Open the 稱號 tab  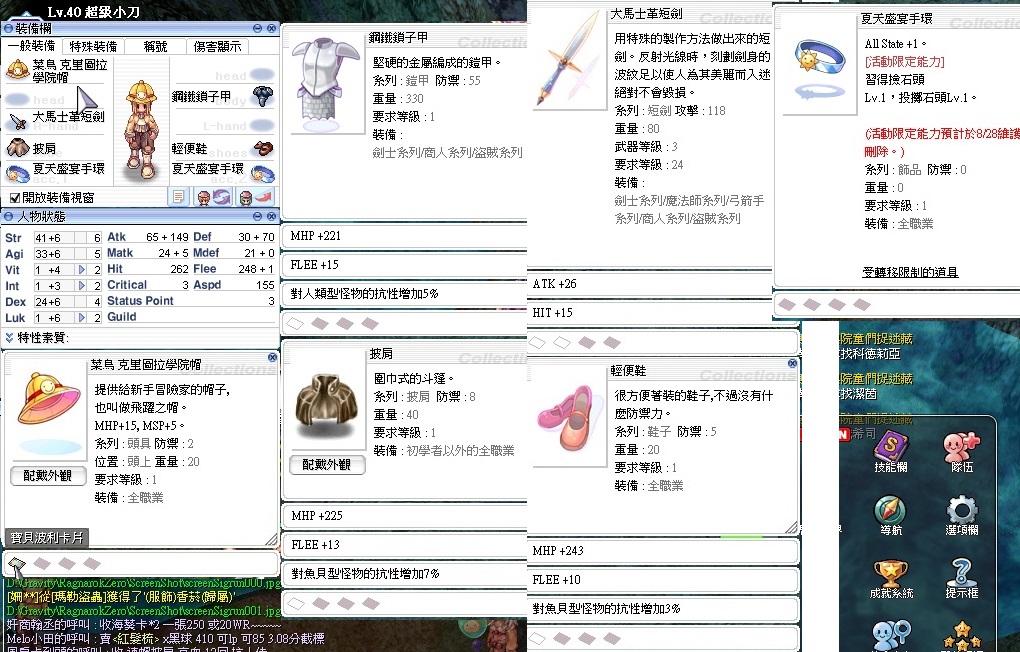click(x=155, y=46)
